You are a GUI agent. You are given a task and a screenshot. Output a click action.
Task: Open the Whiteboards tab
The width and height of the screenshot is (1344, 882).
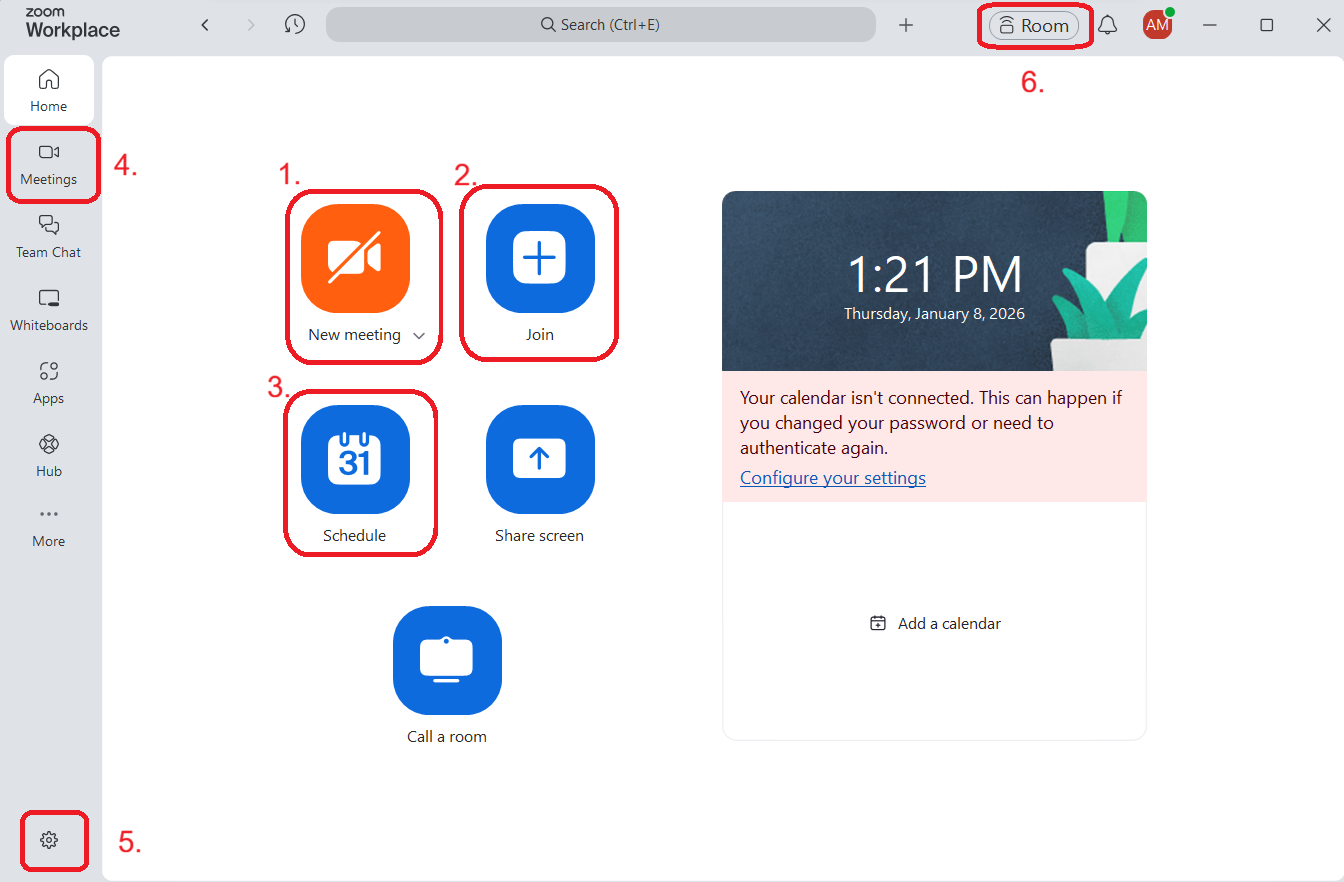(49, 310)
